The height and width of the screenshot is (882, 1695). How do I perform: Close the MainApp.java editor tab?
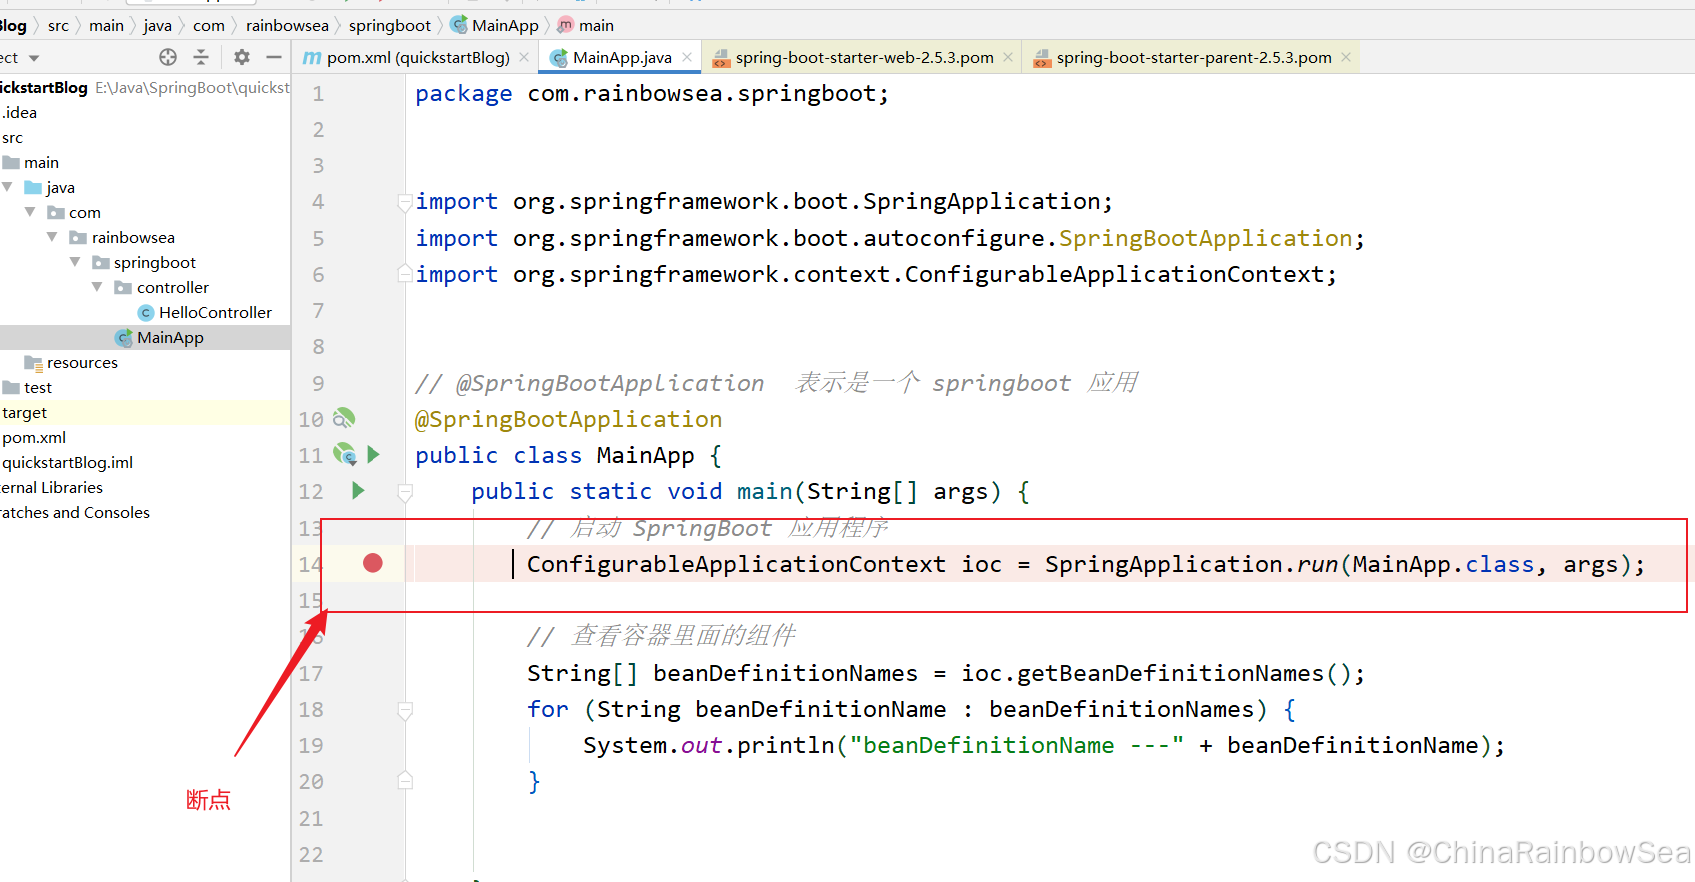(x=687, y=57)
